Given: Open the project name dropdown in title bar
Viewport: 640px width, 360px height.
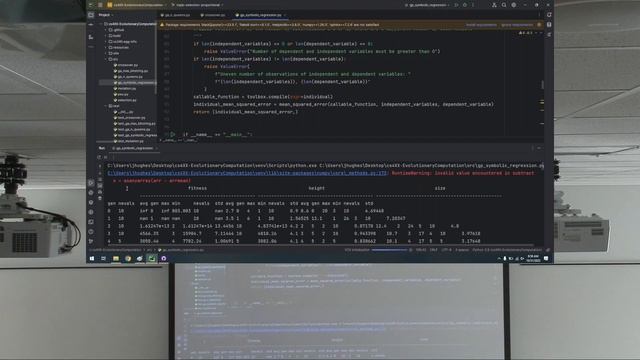Looking at the screenshot, I should click(x=137, y=5).
